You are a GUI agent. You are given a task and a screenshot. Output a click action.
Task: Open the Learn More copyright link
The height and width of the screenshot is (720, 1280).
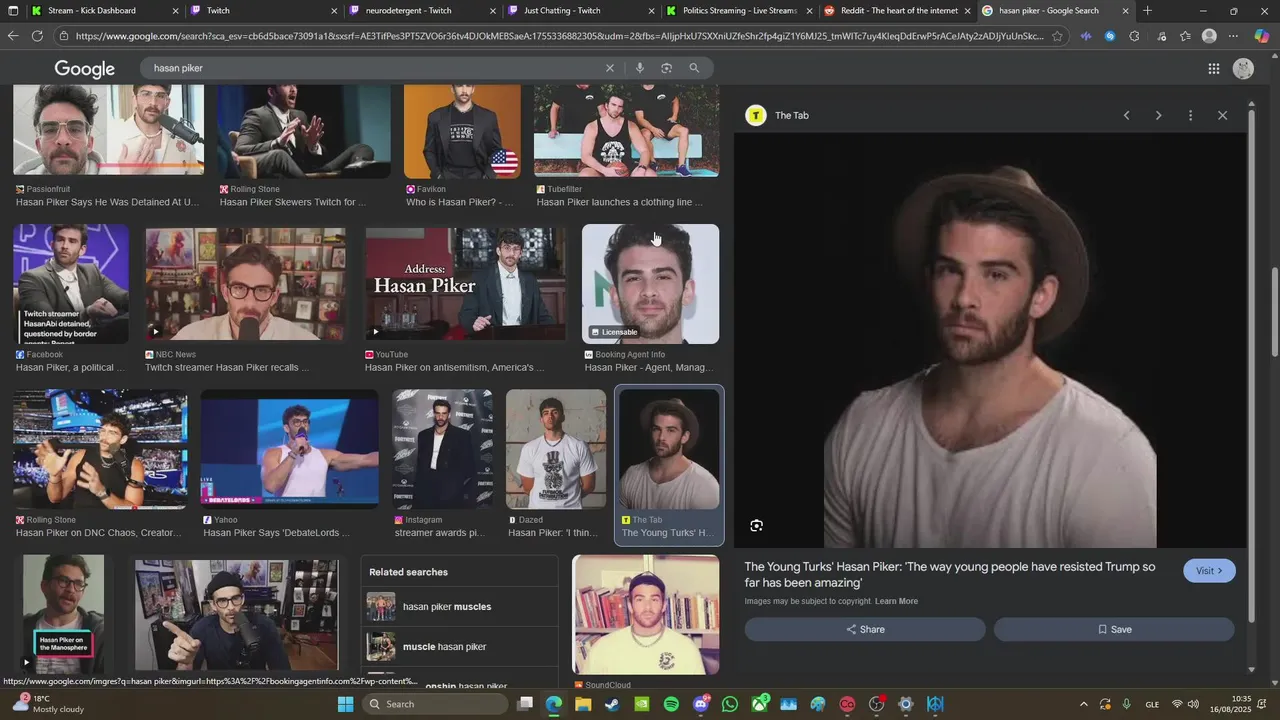pyautogui.click(x=896, y=601)
